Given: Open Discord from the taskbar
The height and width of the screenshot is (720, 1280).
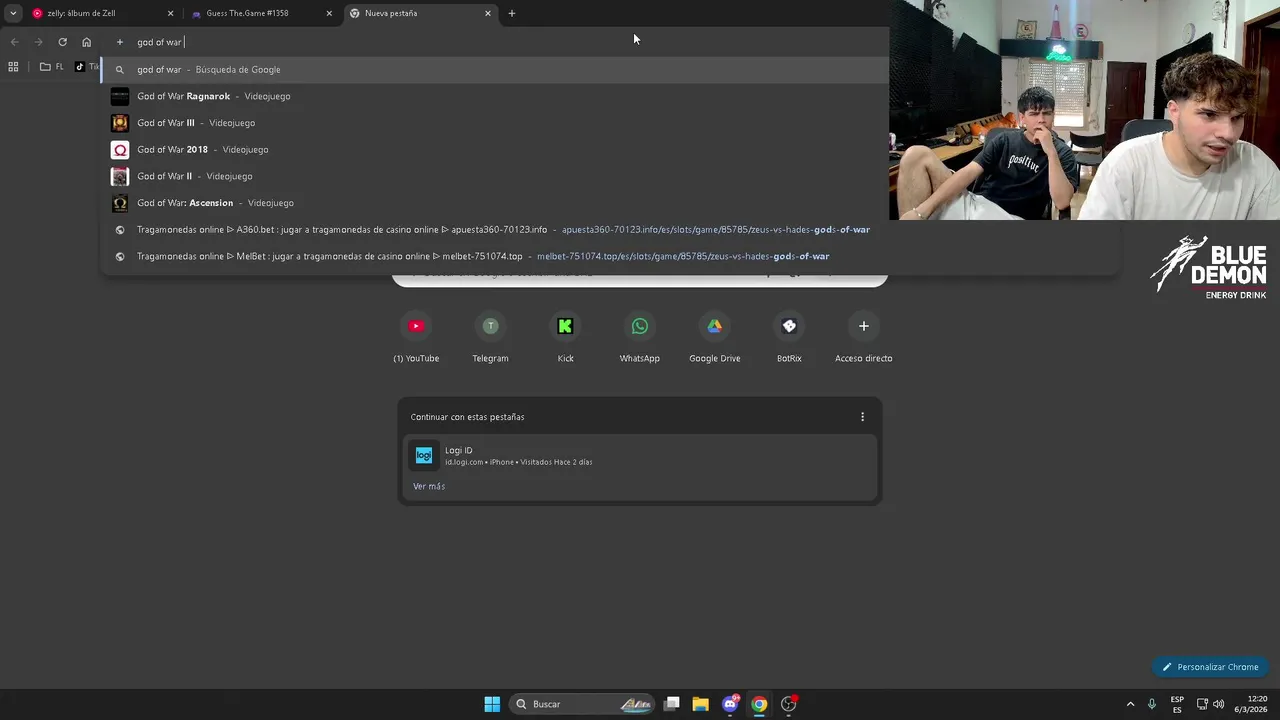Looking at the screenshot, I should pyautogui.click(x=731, y=704).
